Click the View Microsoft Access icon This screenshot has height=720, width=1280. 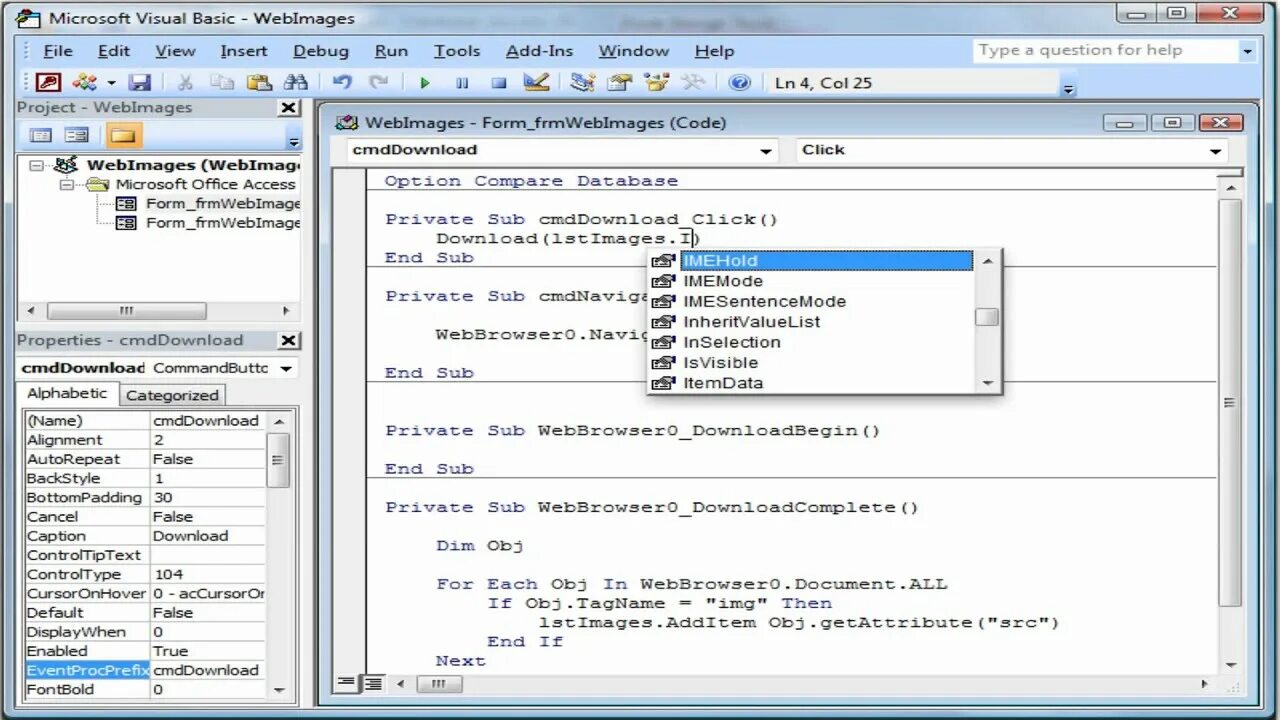48,83
